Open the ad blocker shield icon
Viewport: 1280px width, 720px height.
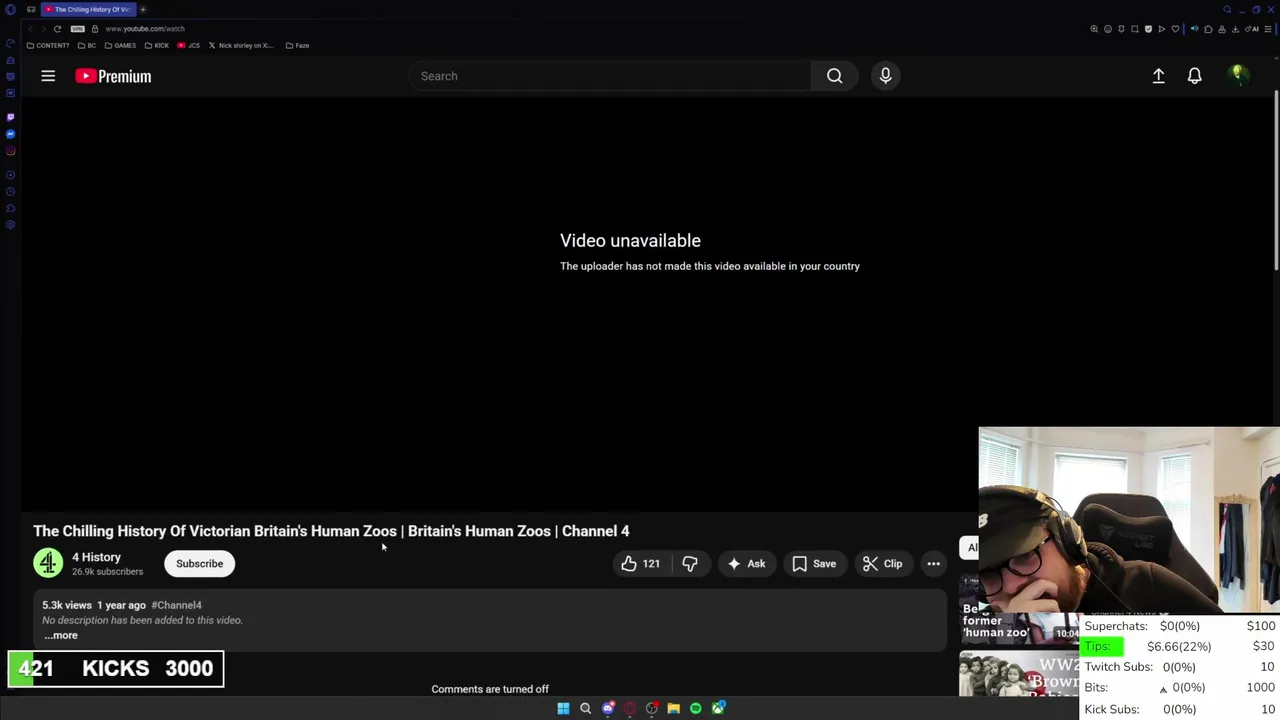pyautogui.click(x=1148, y=29)
